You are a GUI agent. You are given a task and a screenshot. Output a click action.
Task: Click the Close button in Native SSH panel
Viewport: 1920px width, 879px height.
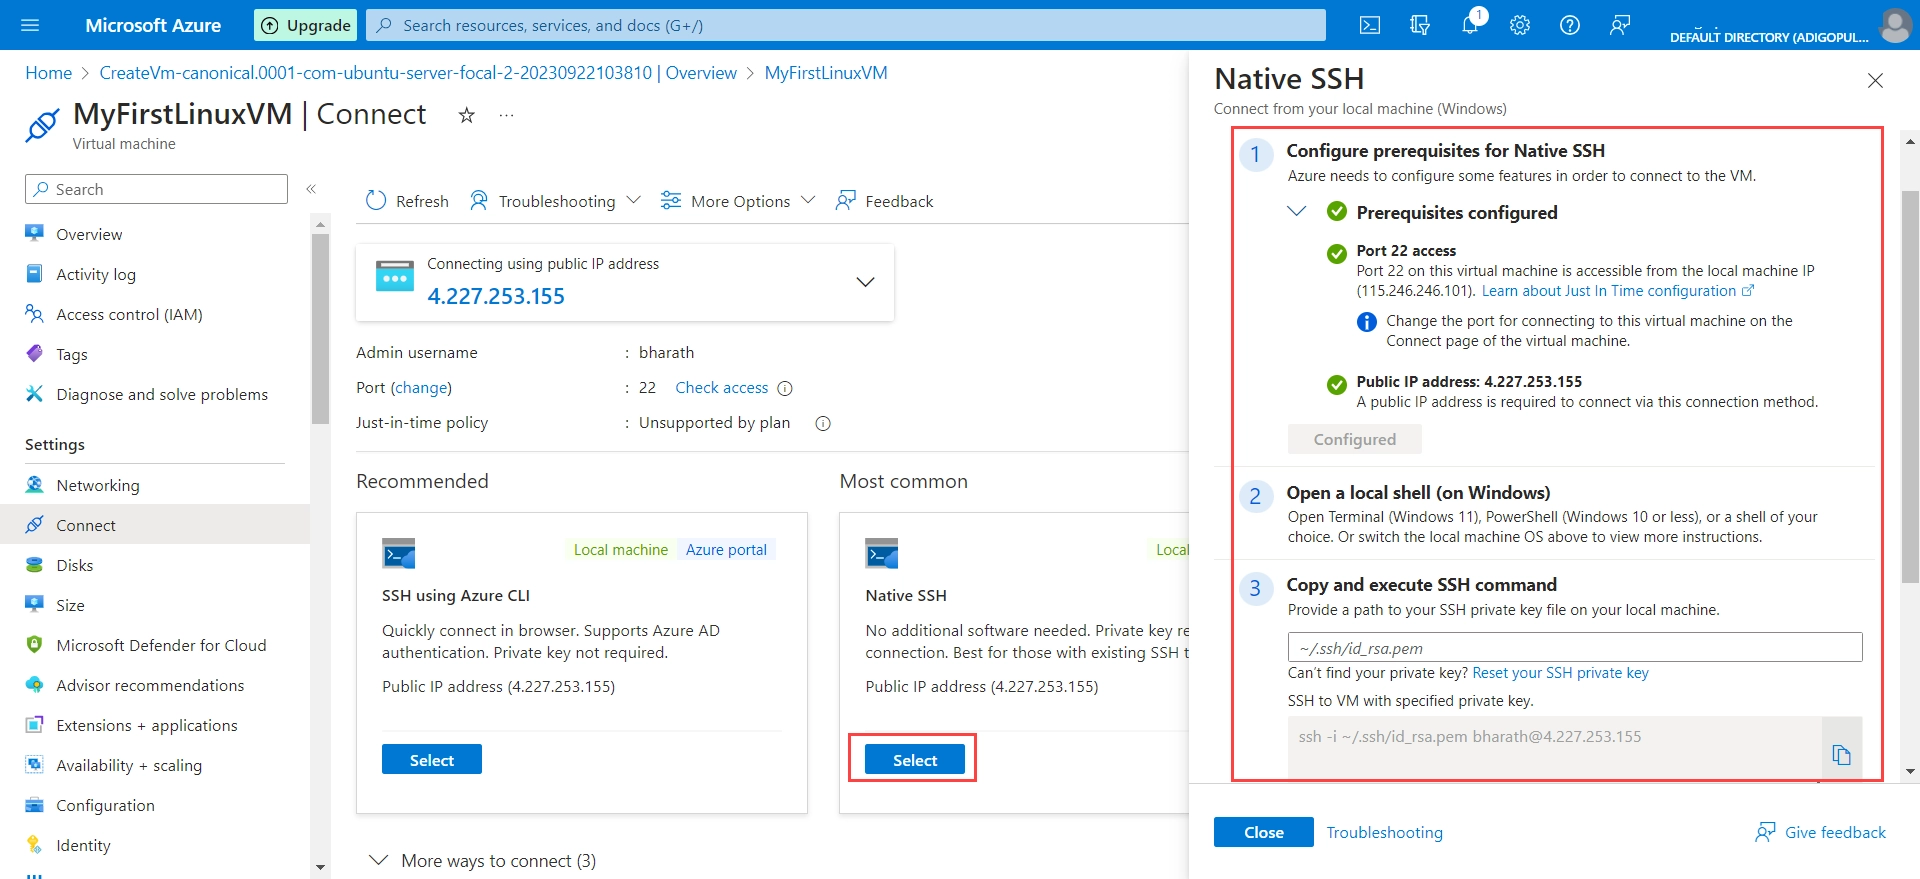[x=1264, y=832]
